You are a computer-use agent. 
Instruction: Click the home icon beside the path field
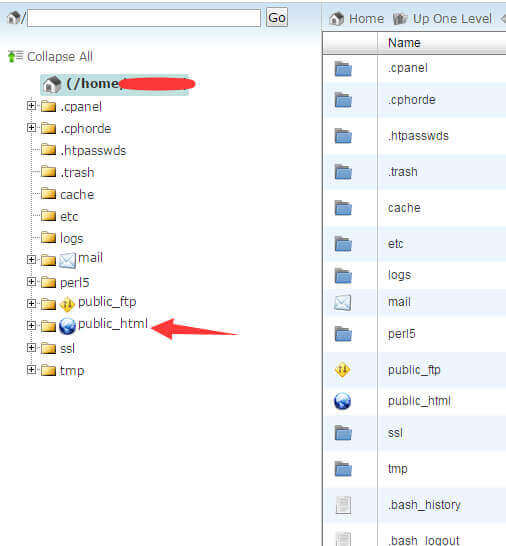coord(14,17)
